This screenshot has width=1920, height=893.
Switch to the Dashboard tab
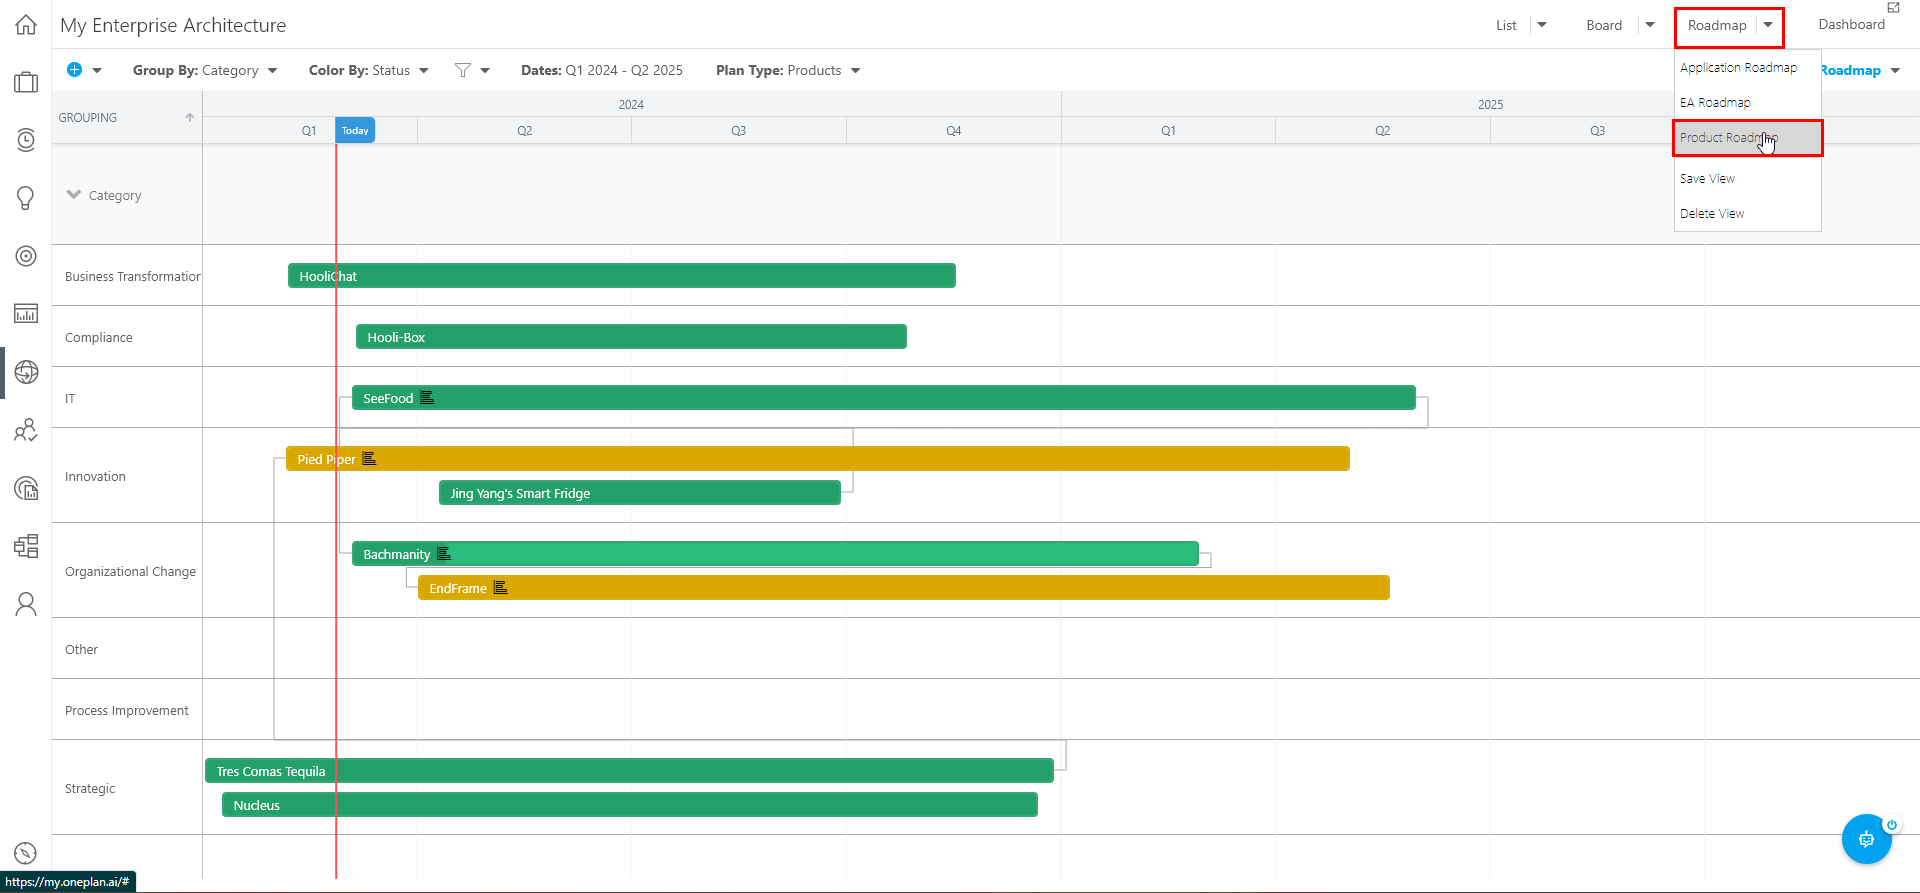click(1851, 25)
